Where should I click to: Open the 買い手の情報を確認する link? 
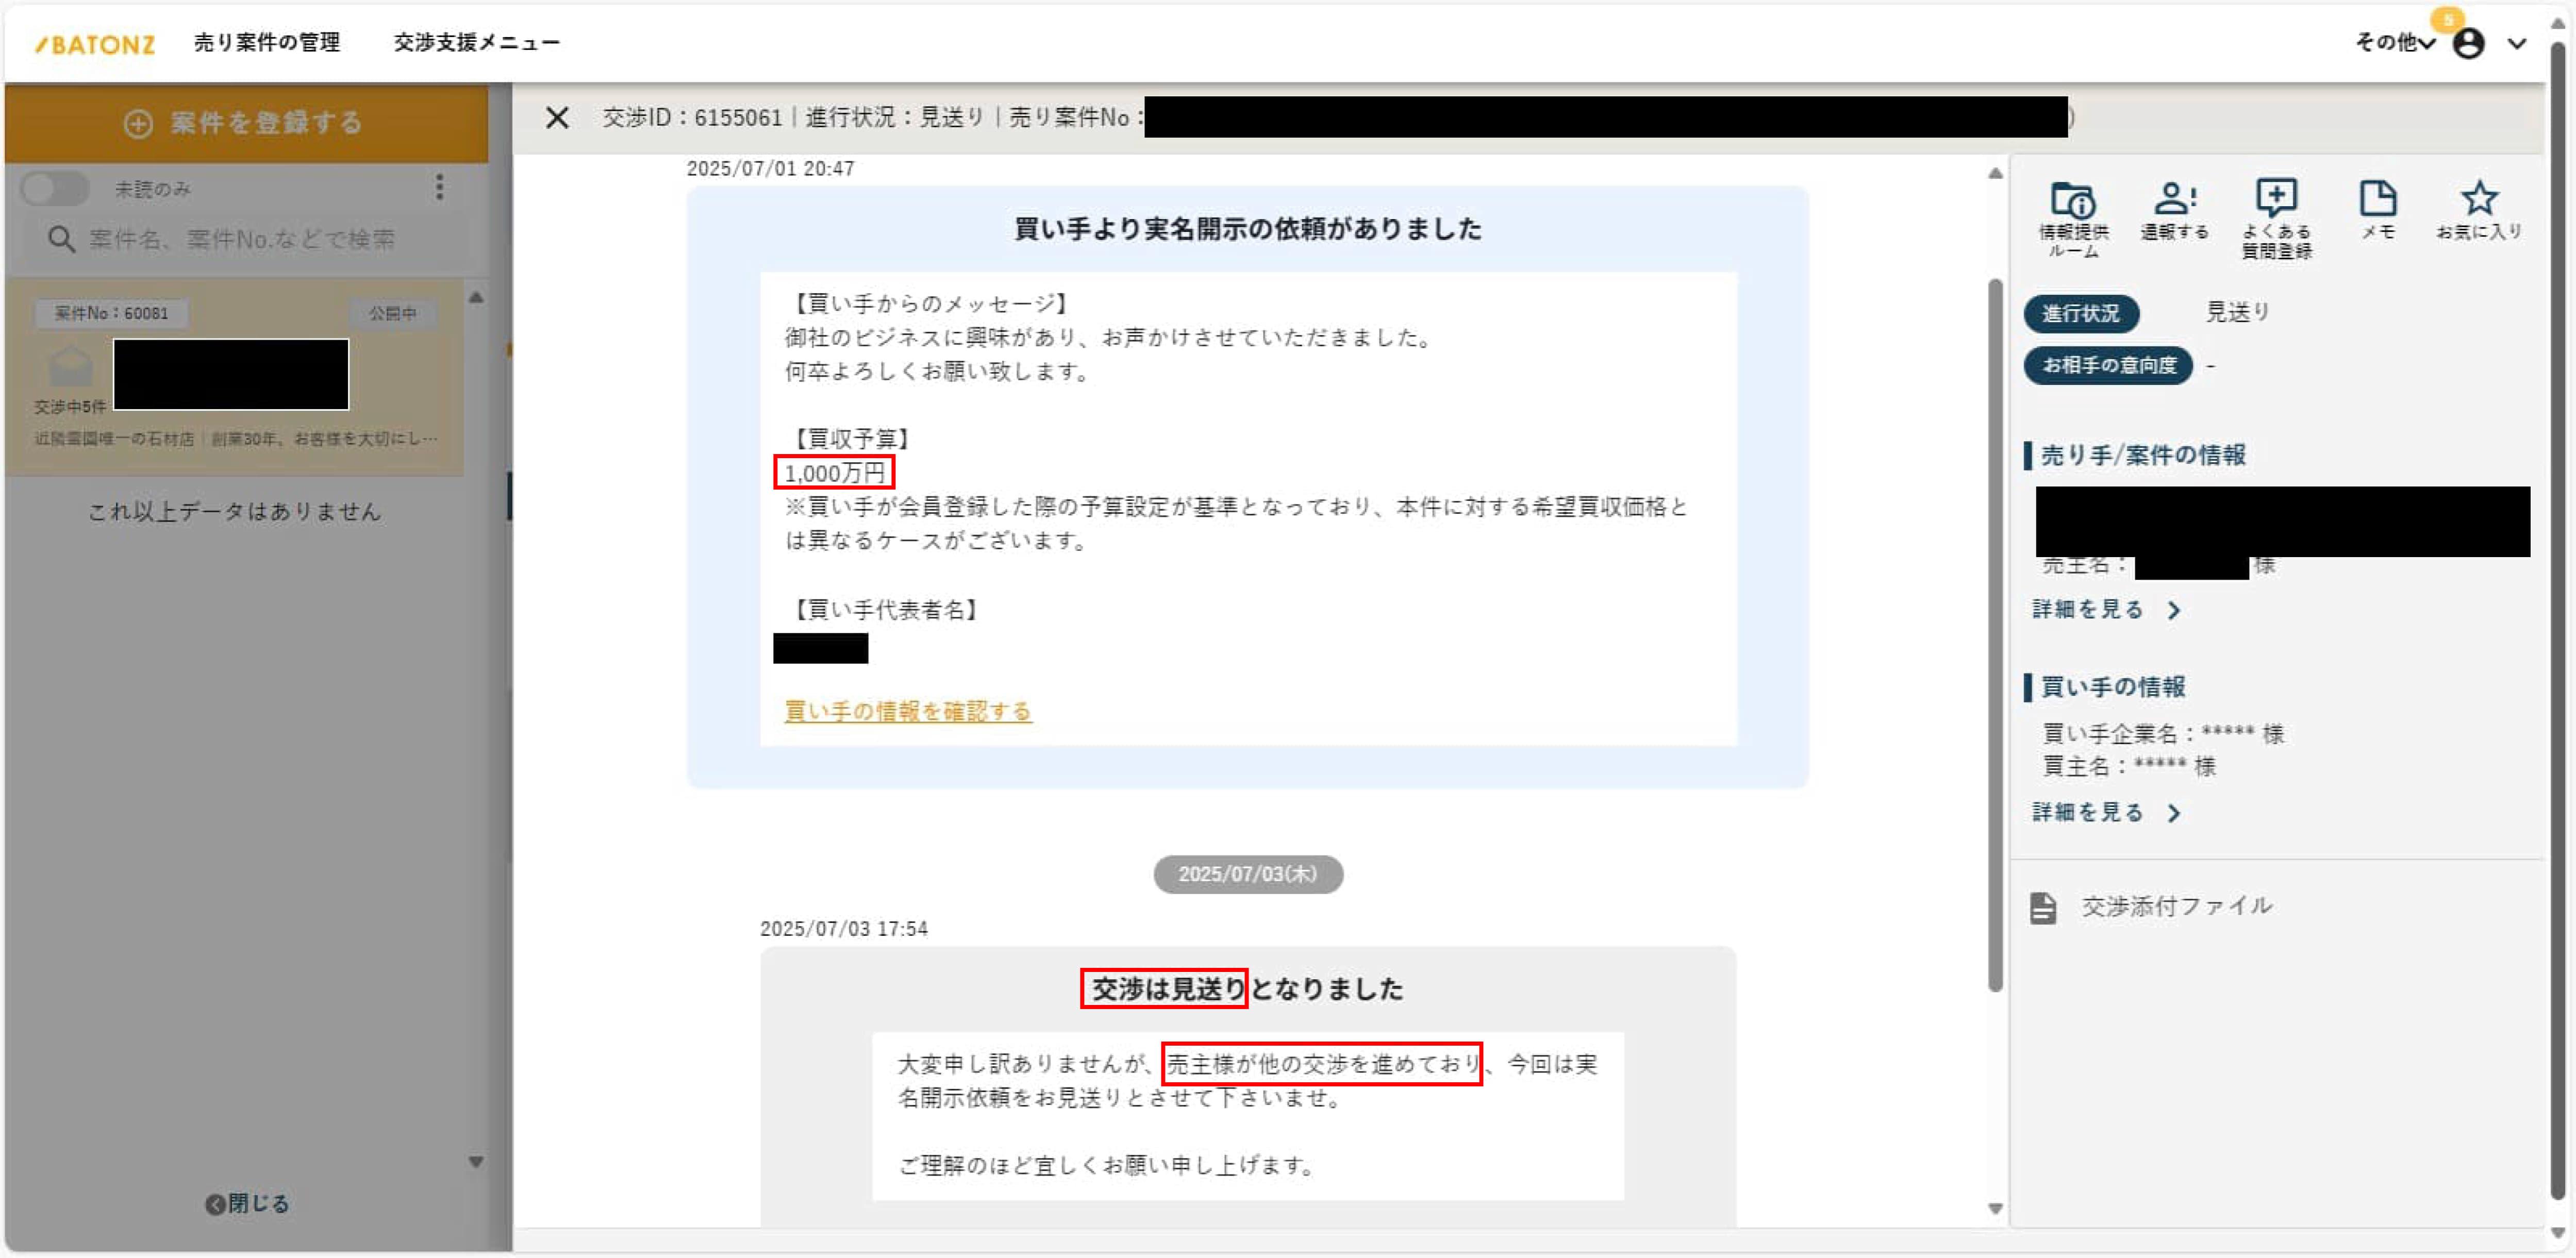click(907, 711)
